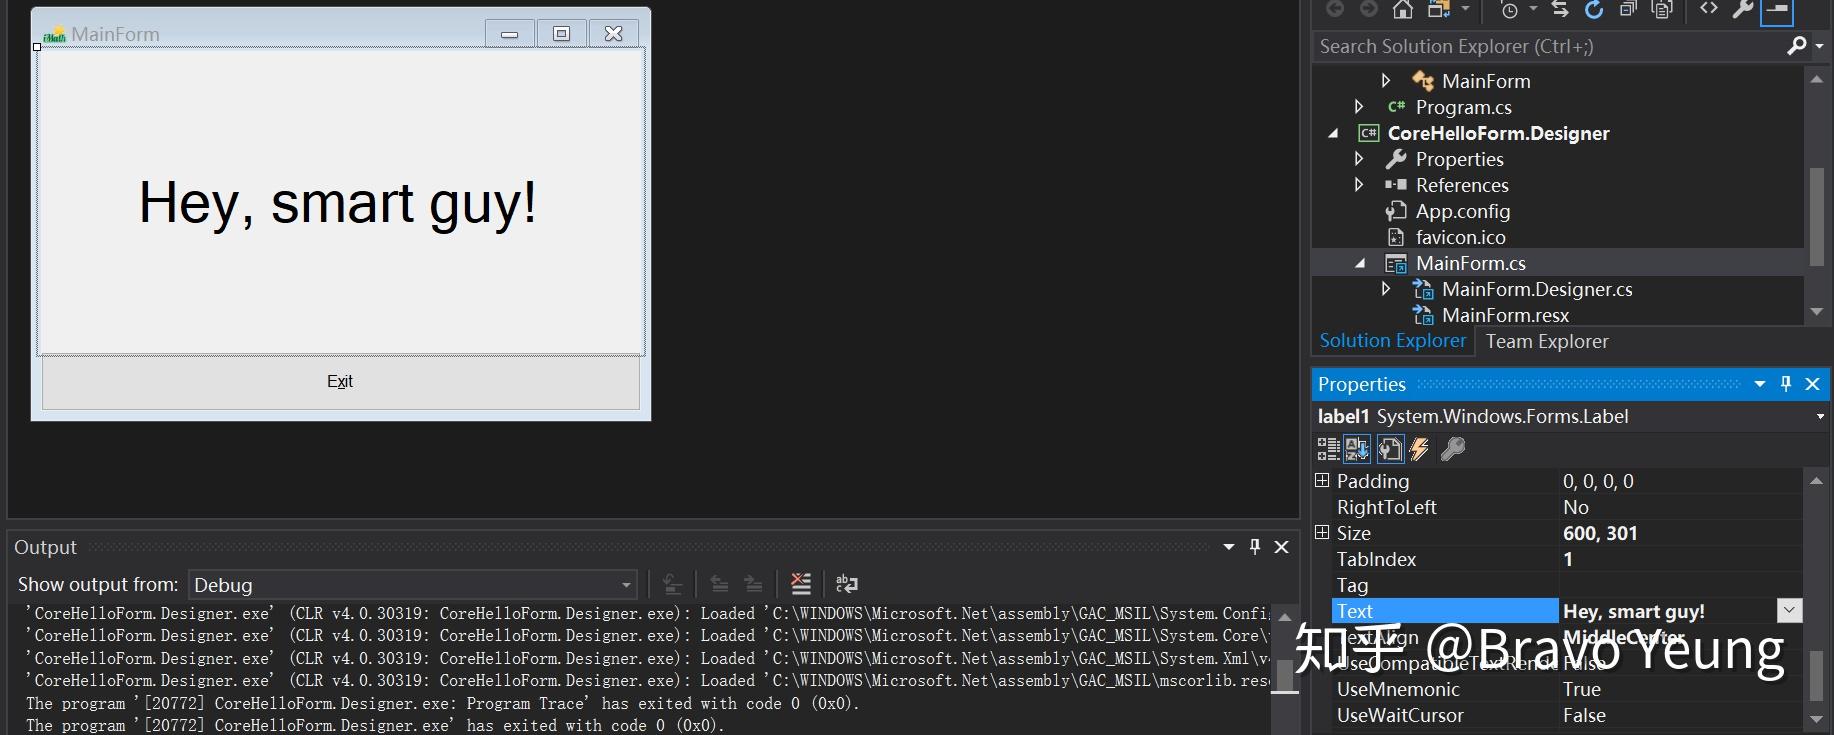Expand the Padding property

pyautogui.click(x=1322, y=481)
